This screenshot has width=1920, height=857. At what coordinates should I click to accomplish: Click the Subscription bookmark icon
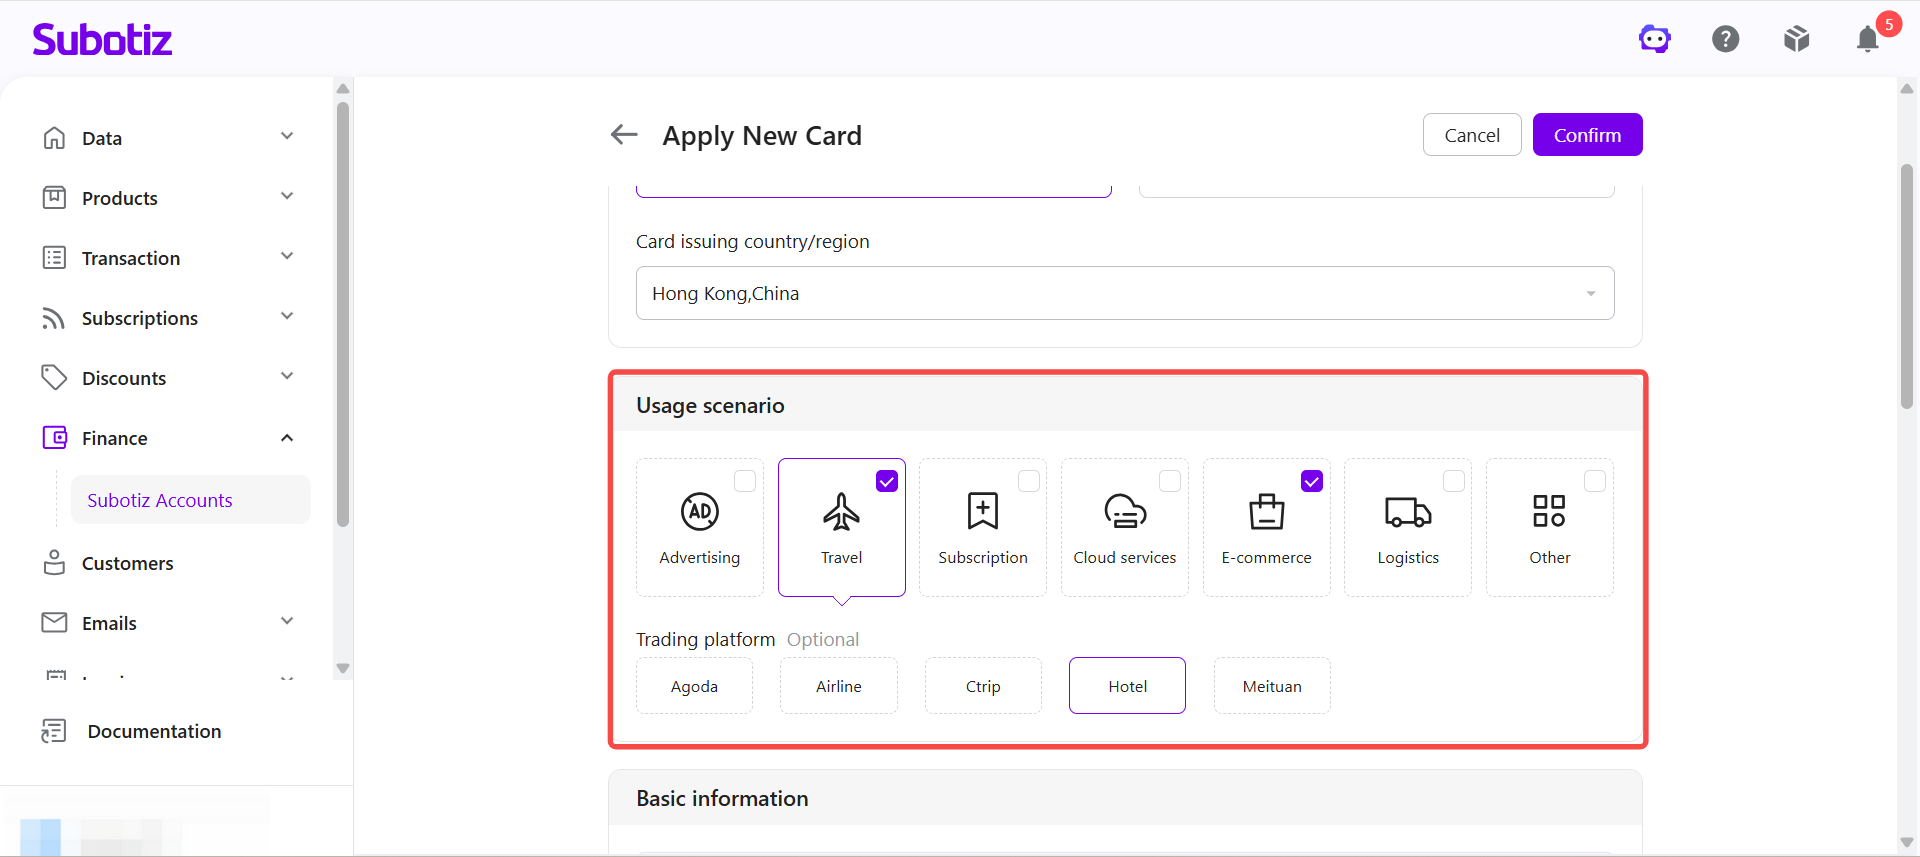[983, 511]
